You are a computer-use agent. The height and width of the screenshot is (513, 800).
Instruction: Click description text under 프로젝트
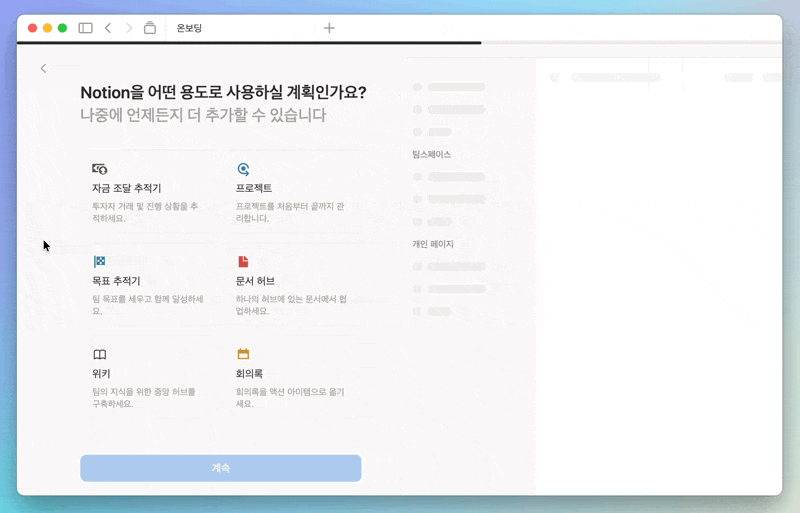coord(290,212)
